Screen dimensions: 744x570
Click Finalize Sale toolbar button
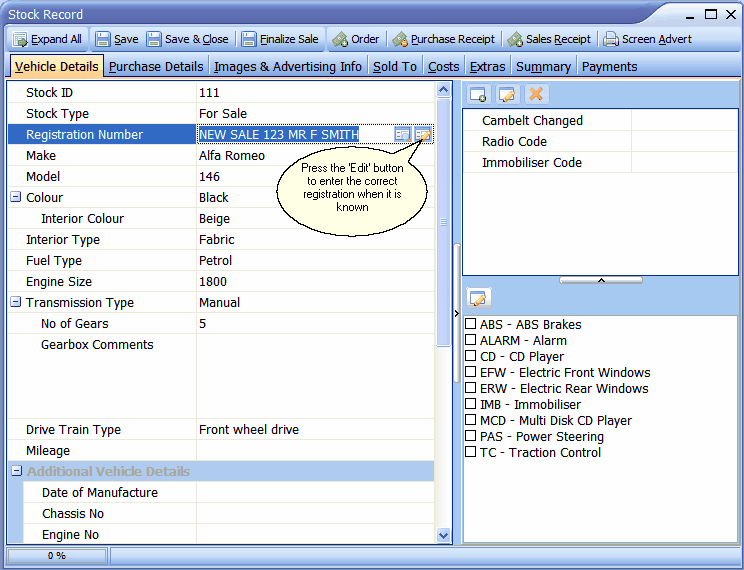tap(279, 39)
